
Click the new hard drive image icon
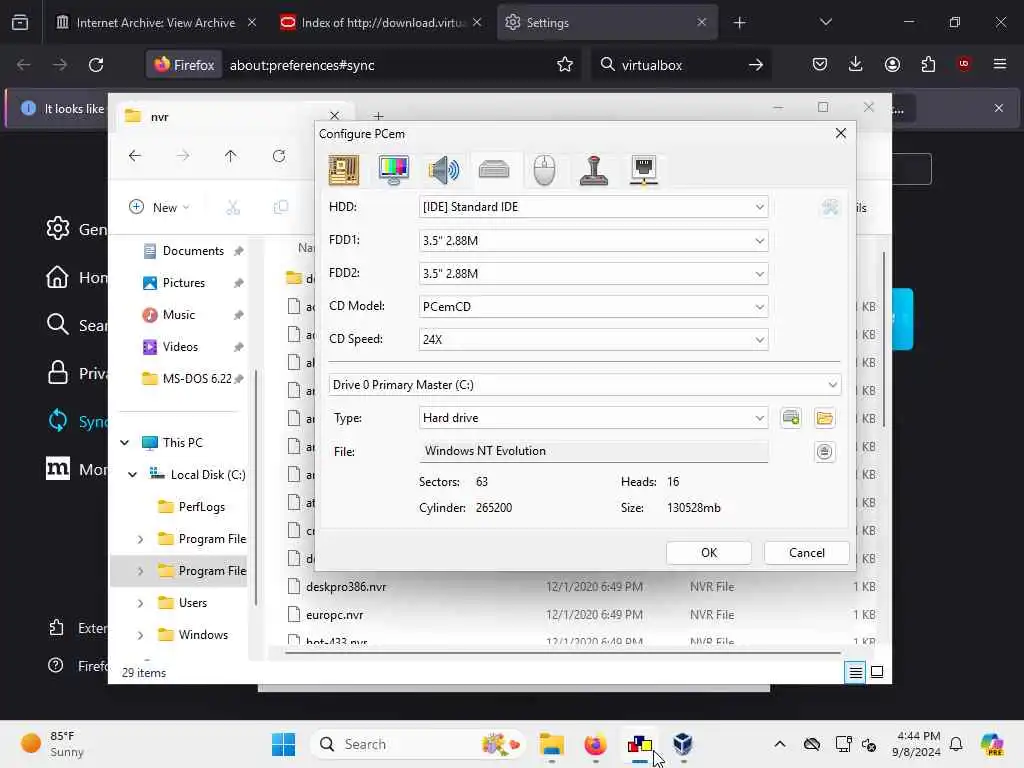791,418
